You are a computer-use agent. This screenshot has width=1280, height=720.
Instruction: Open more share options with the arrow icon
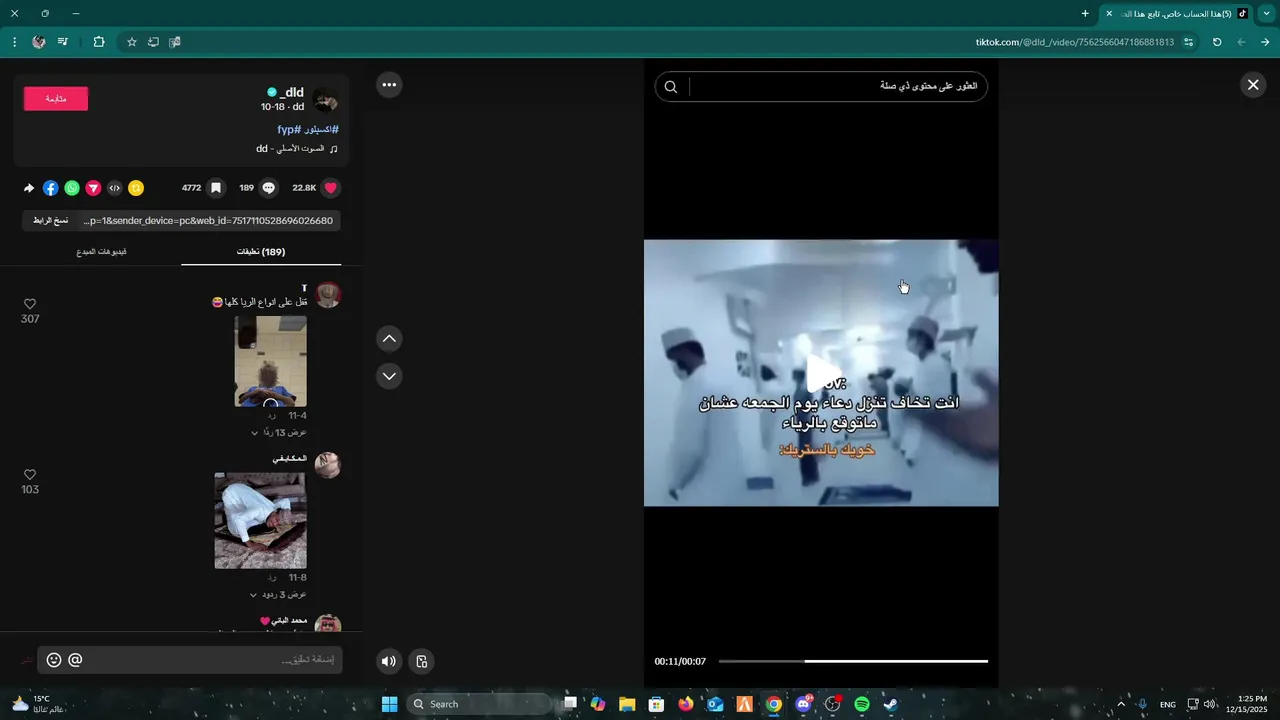(29, 188)
